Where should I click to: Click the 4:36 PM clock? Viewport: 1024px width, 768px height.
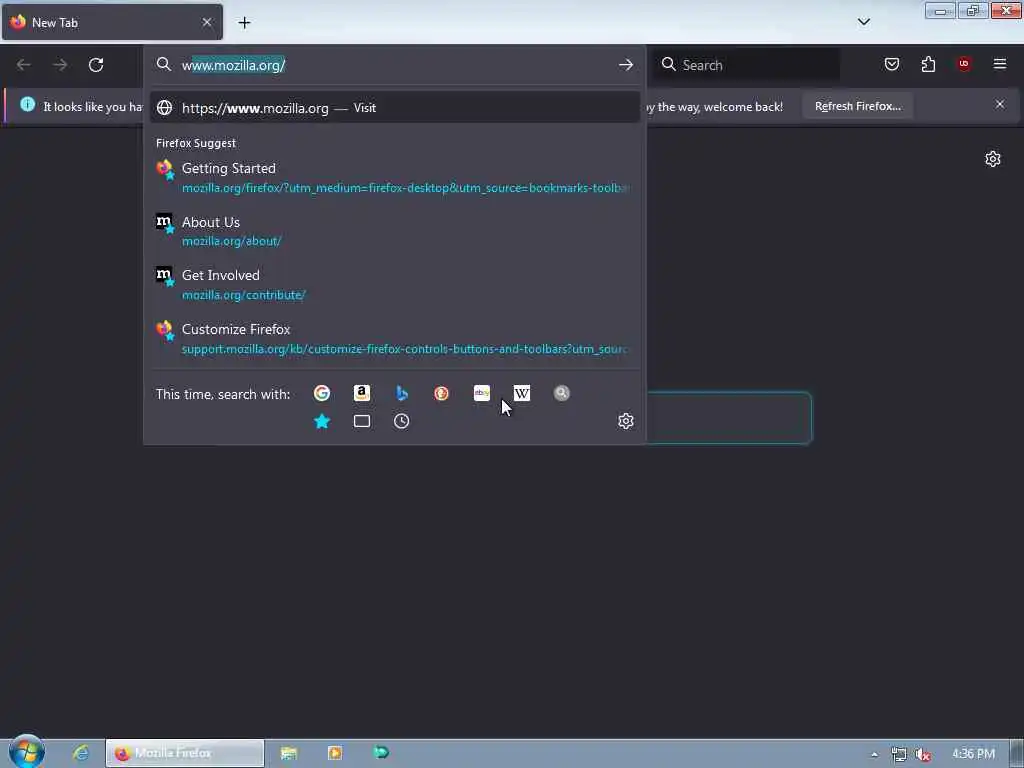coord(973,754)
